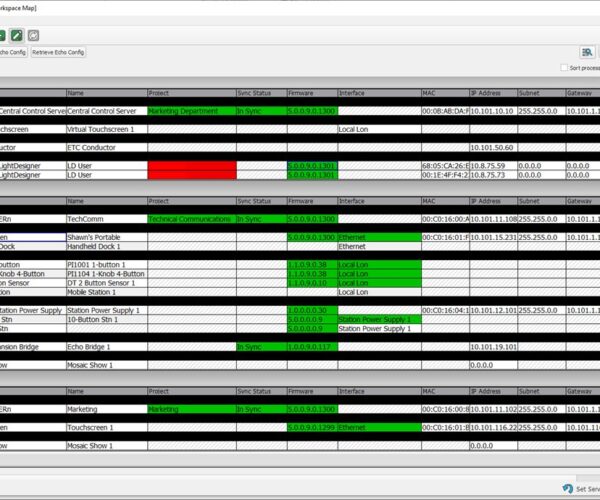Sort by the Firmware column header
The height and width of the screenshot is (500, 600).
coord(311,93)
